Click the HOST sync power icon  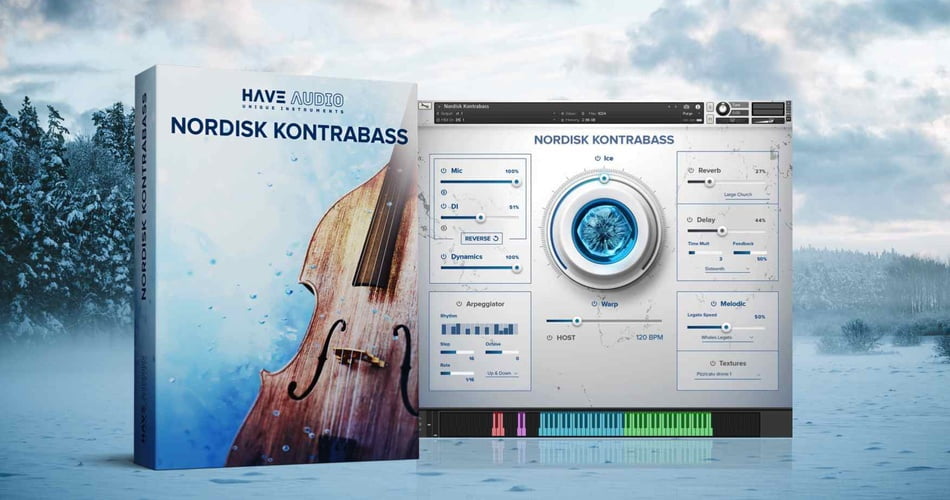click(549, 338)
